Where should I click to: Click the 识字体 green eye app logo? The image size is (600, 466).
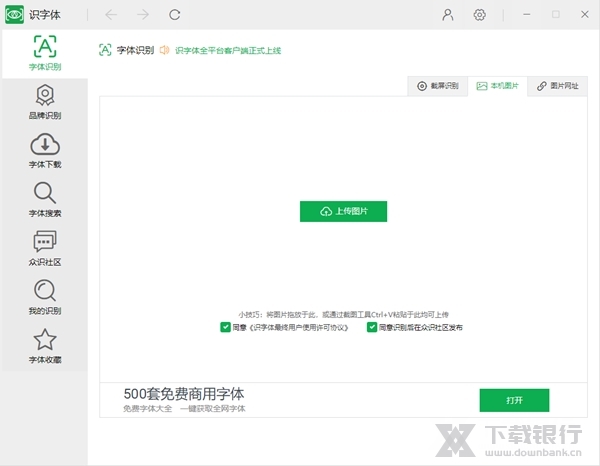point(15,15)
